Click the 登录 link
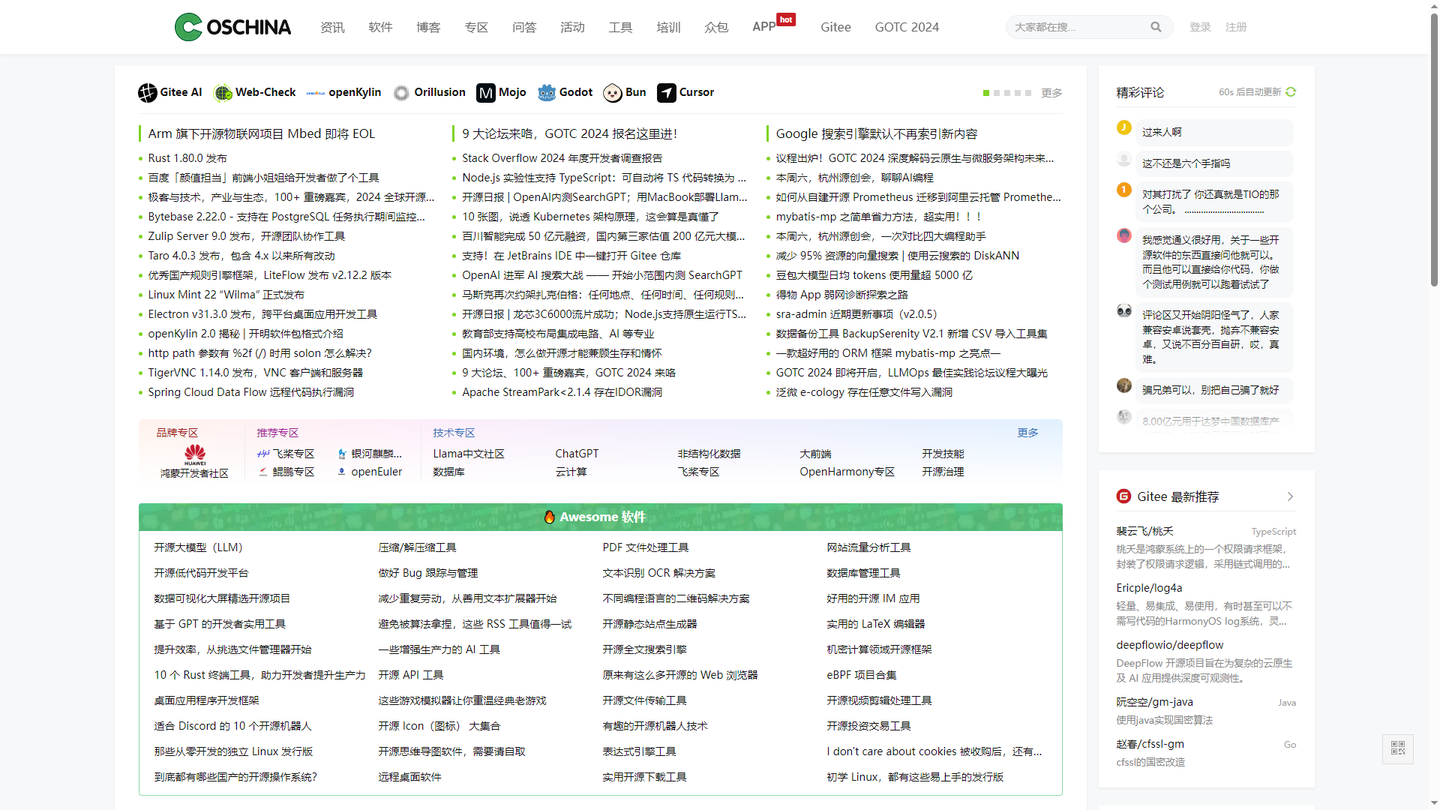Viewport: 1440px width, 810px height. coord(1200,27)
